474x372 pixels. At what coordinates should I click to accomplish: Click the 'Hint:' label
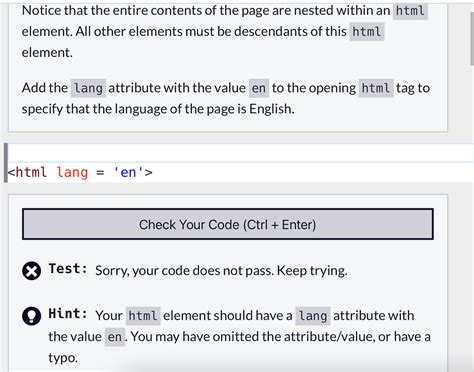(68, 314)
